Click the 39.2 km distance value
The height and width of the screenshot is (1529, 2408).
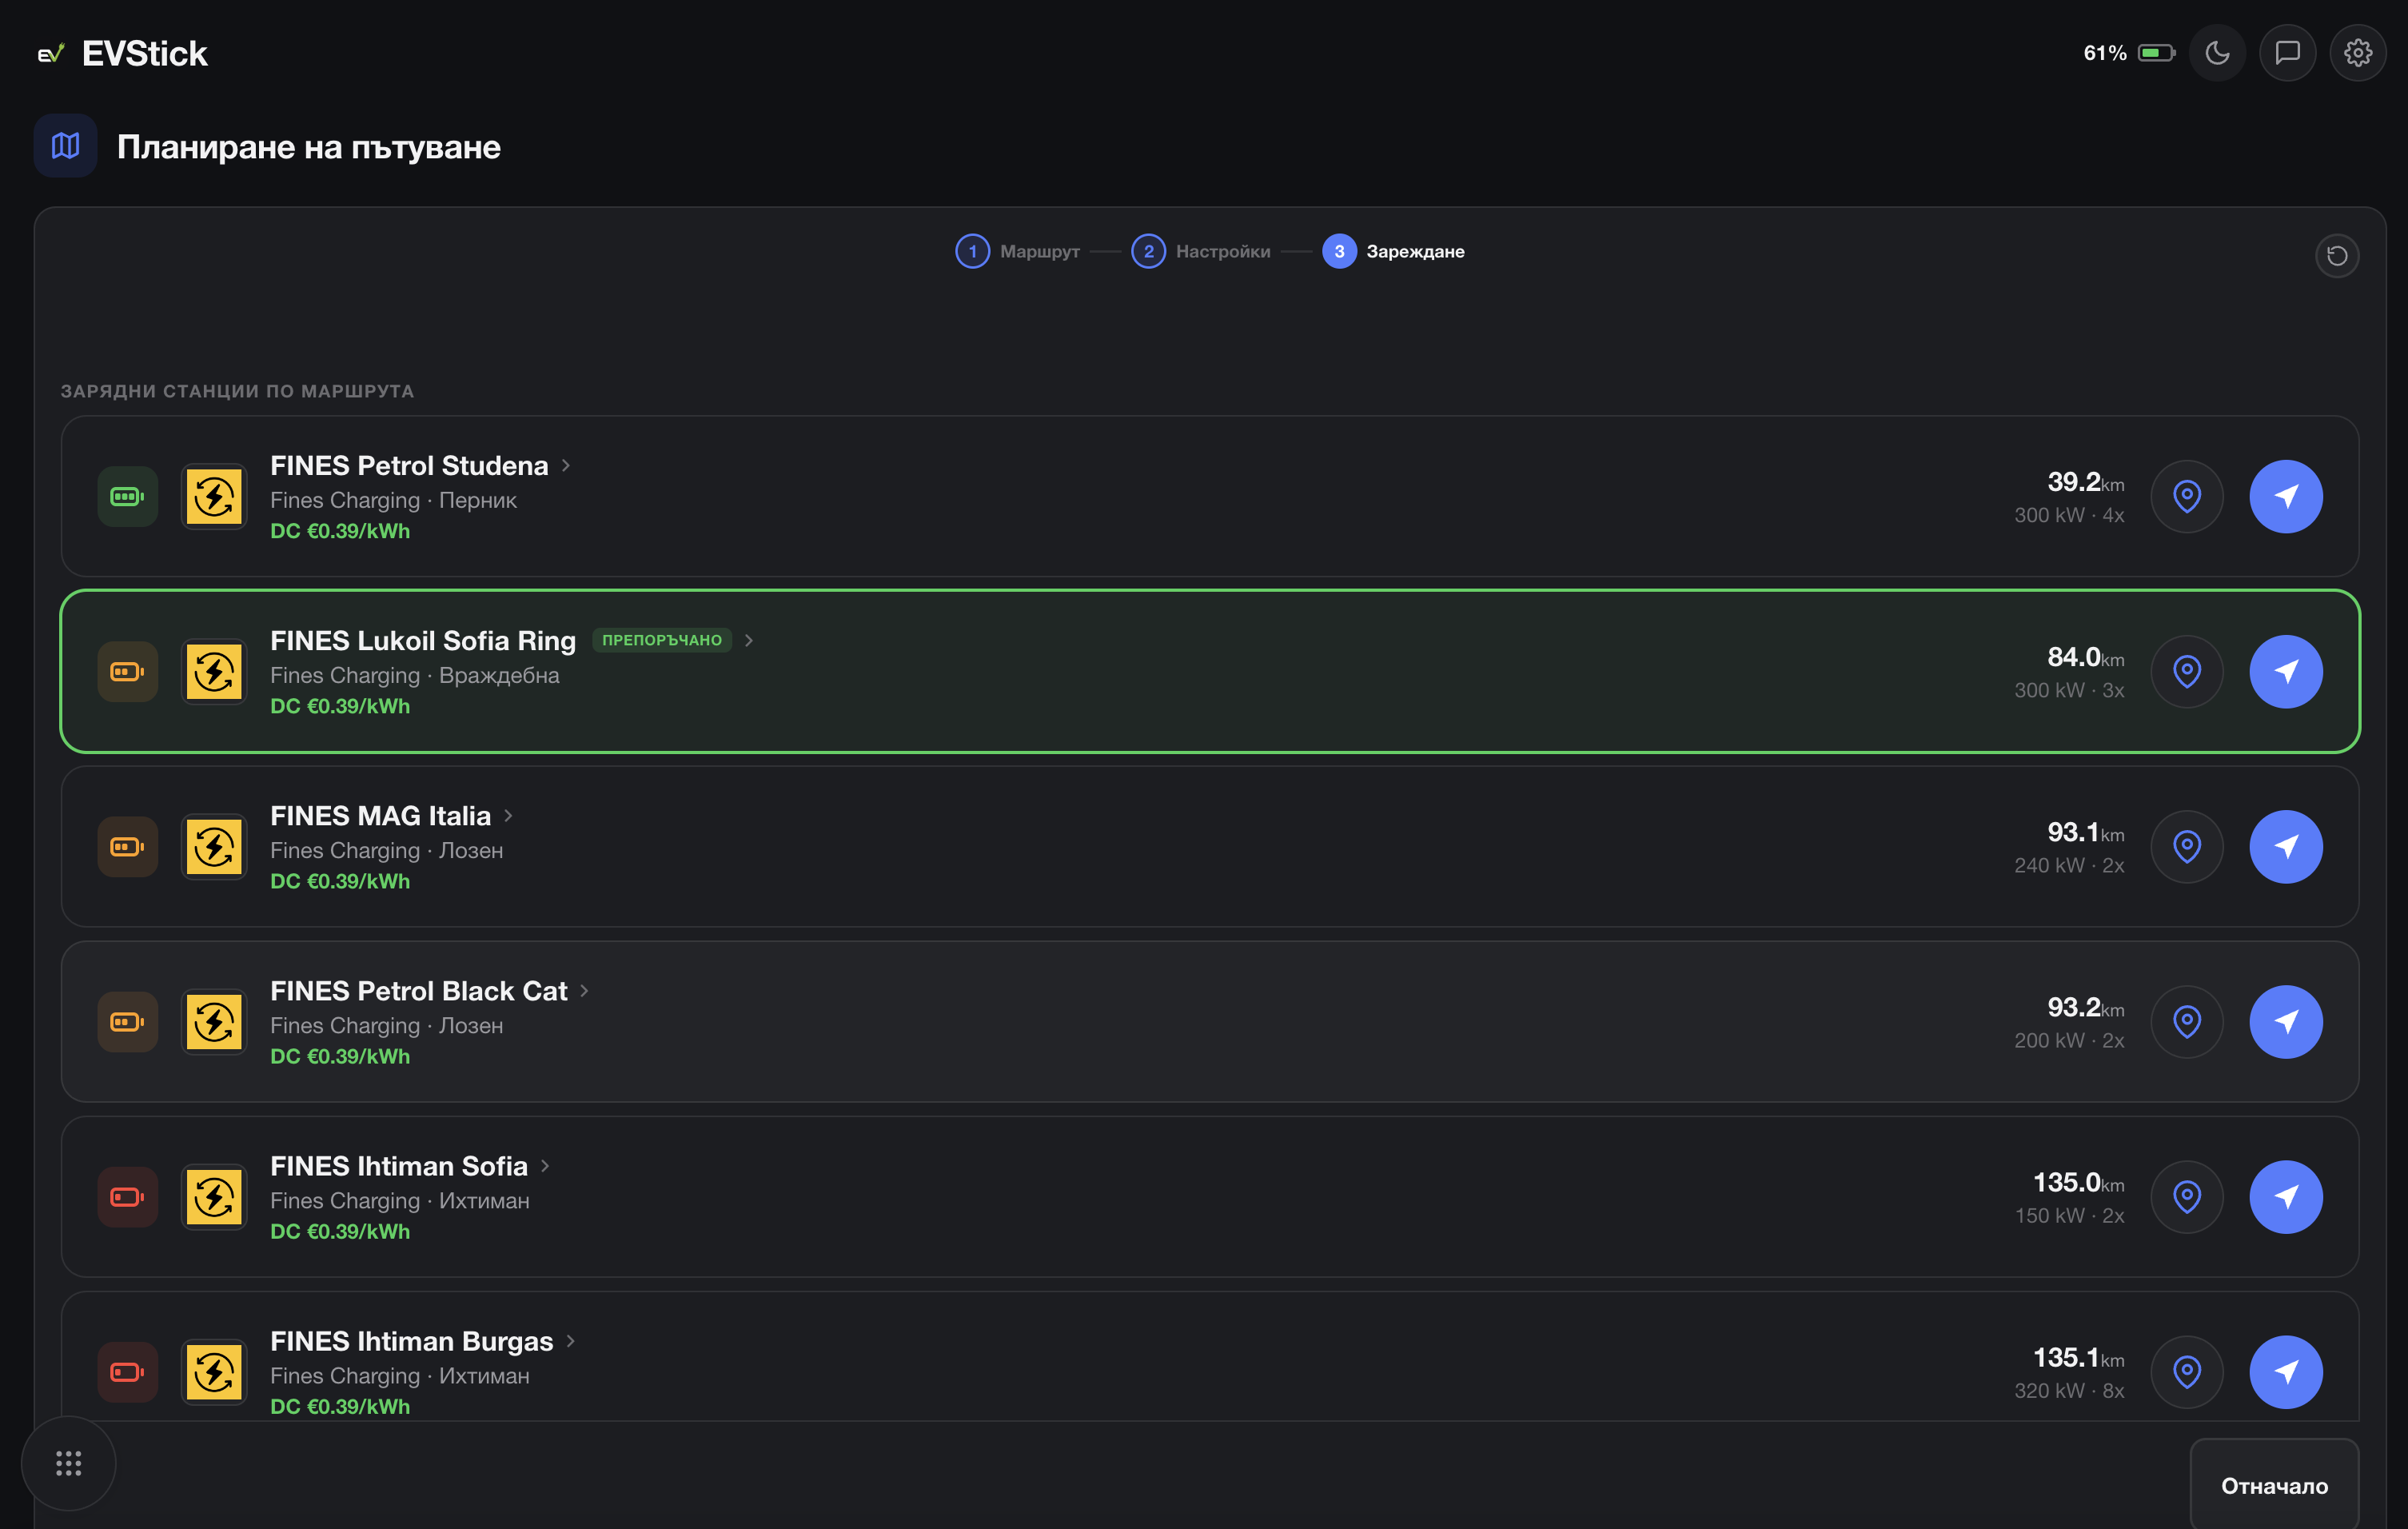(x=2086, y=482)
